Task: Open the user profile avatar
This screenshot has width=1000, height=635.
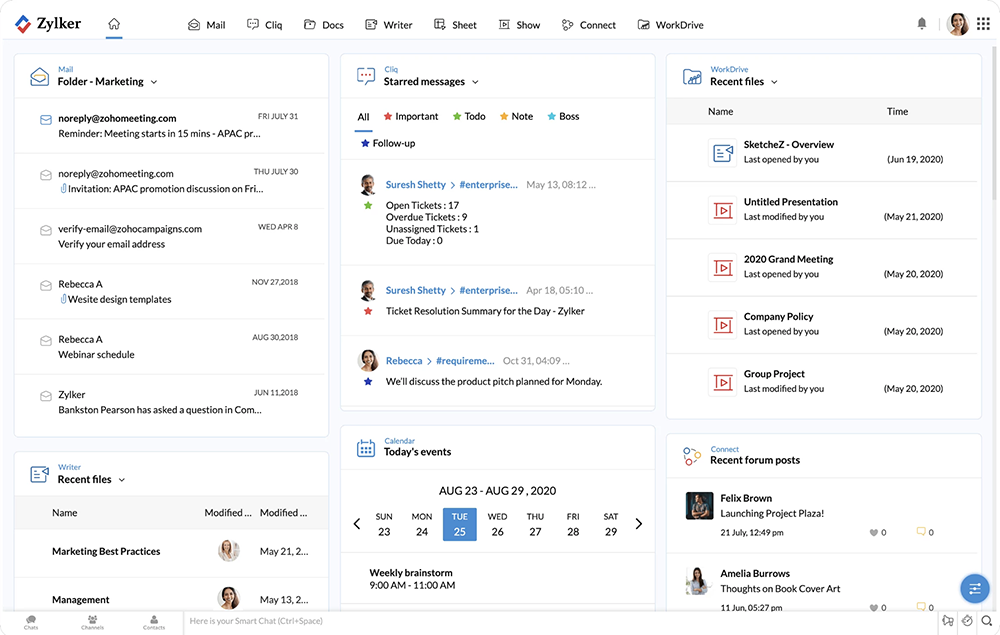Action: 957,24
